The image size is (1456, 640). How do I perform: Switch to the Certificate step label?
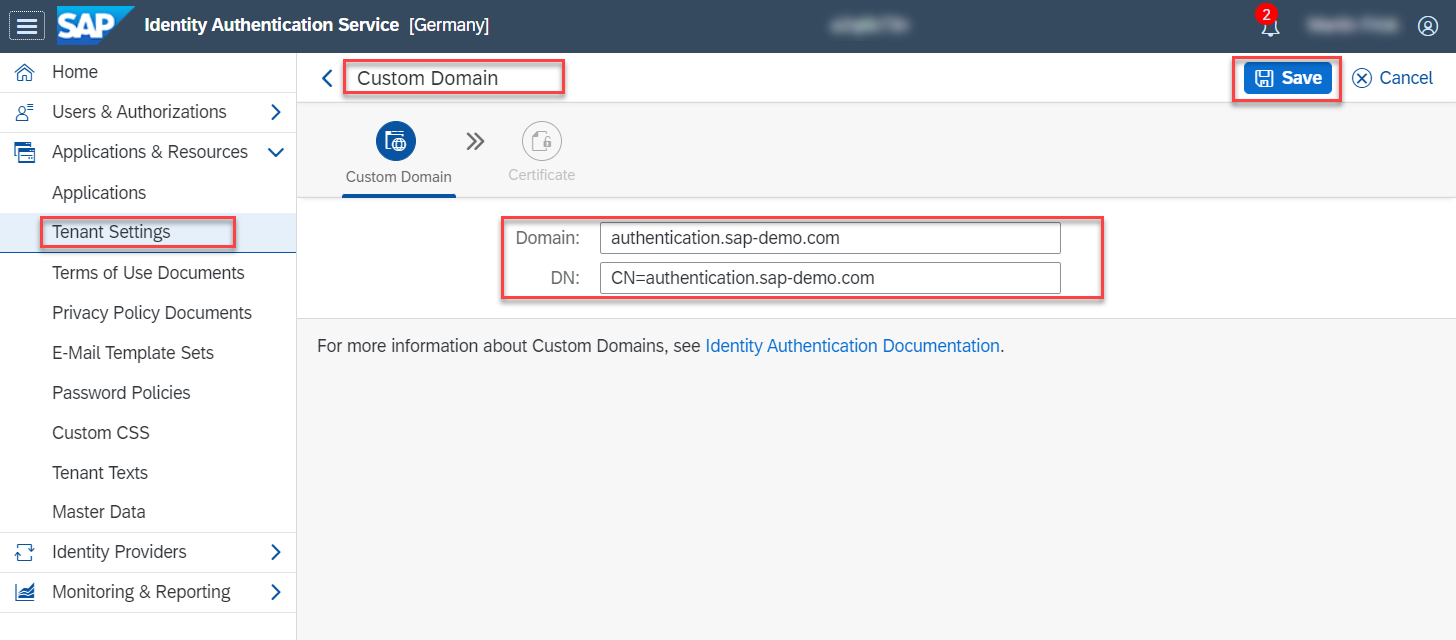(x=542, y=175)
